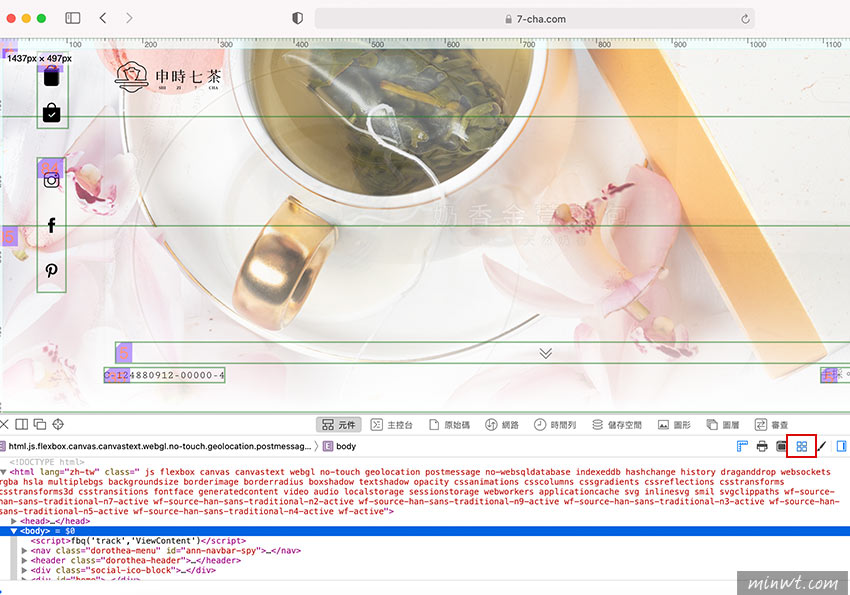Image resolution: width=850 pixels, height=595 pixels.
Task: Switch to the 元件 tab
Action: coord(339,425)
